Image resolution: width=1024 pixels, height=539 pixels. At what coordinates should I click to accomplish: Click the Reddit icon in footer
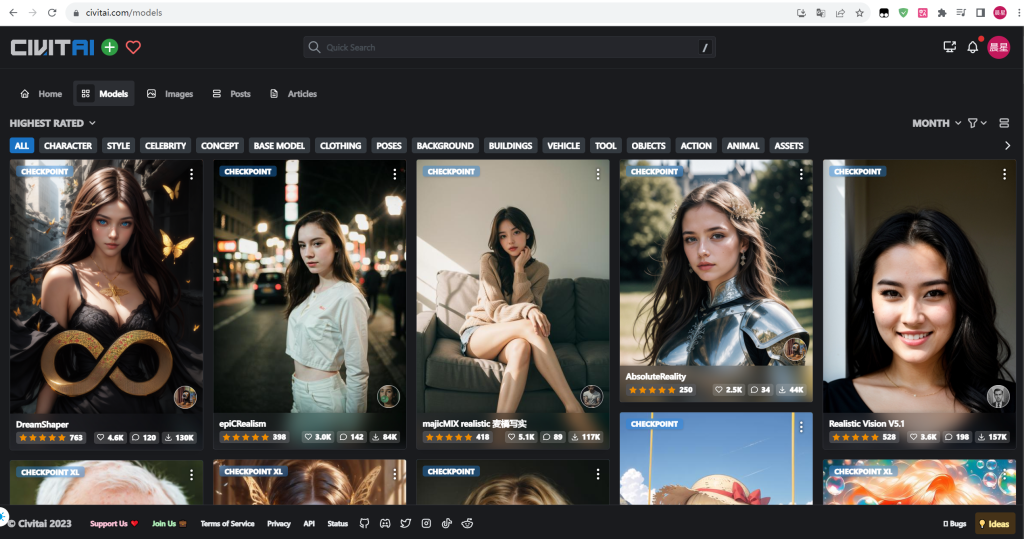467,523
